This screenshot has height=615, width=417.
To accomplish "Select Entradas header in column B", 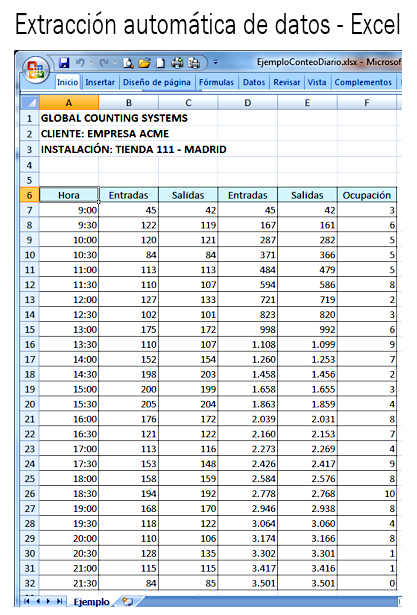I will pyautogui.click(x=128, y=195).
